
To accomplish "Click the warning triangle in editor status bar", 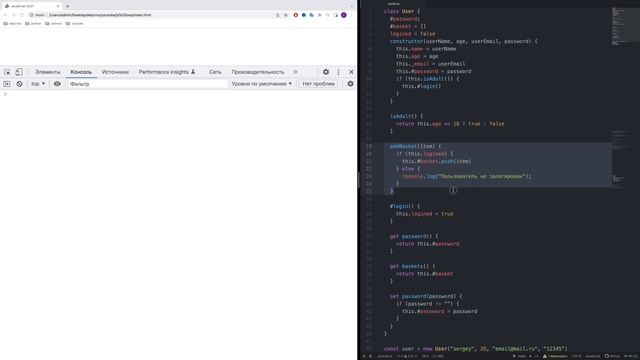I will (x=544, y=356).
